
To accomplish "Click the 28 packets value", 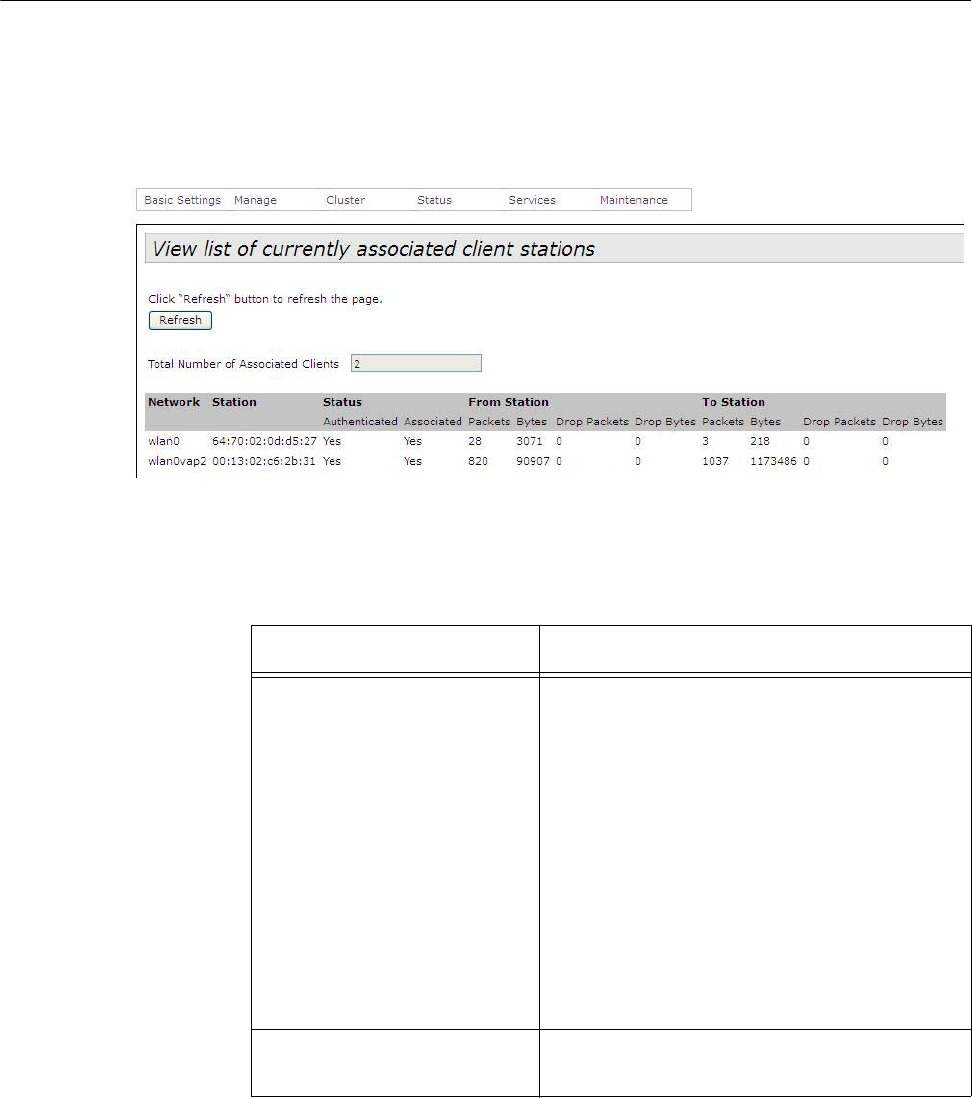I will tap(475, 441).
